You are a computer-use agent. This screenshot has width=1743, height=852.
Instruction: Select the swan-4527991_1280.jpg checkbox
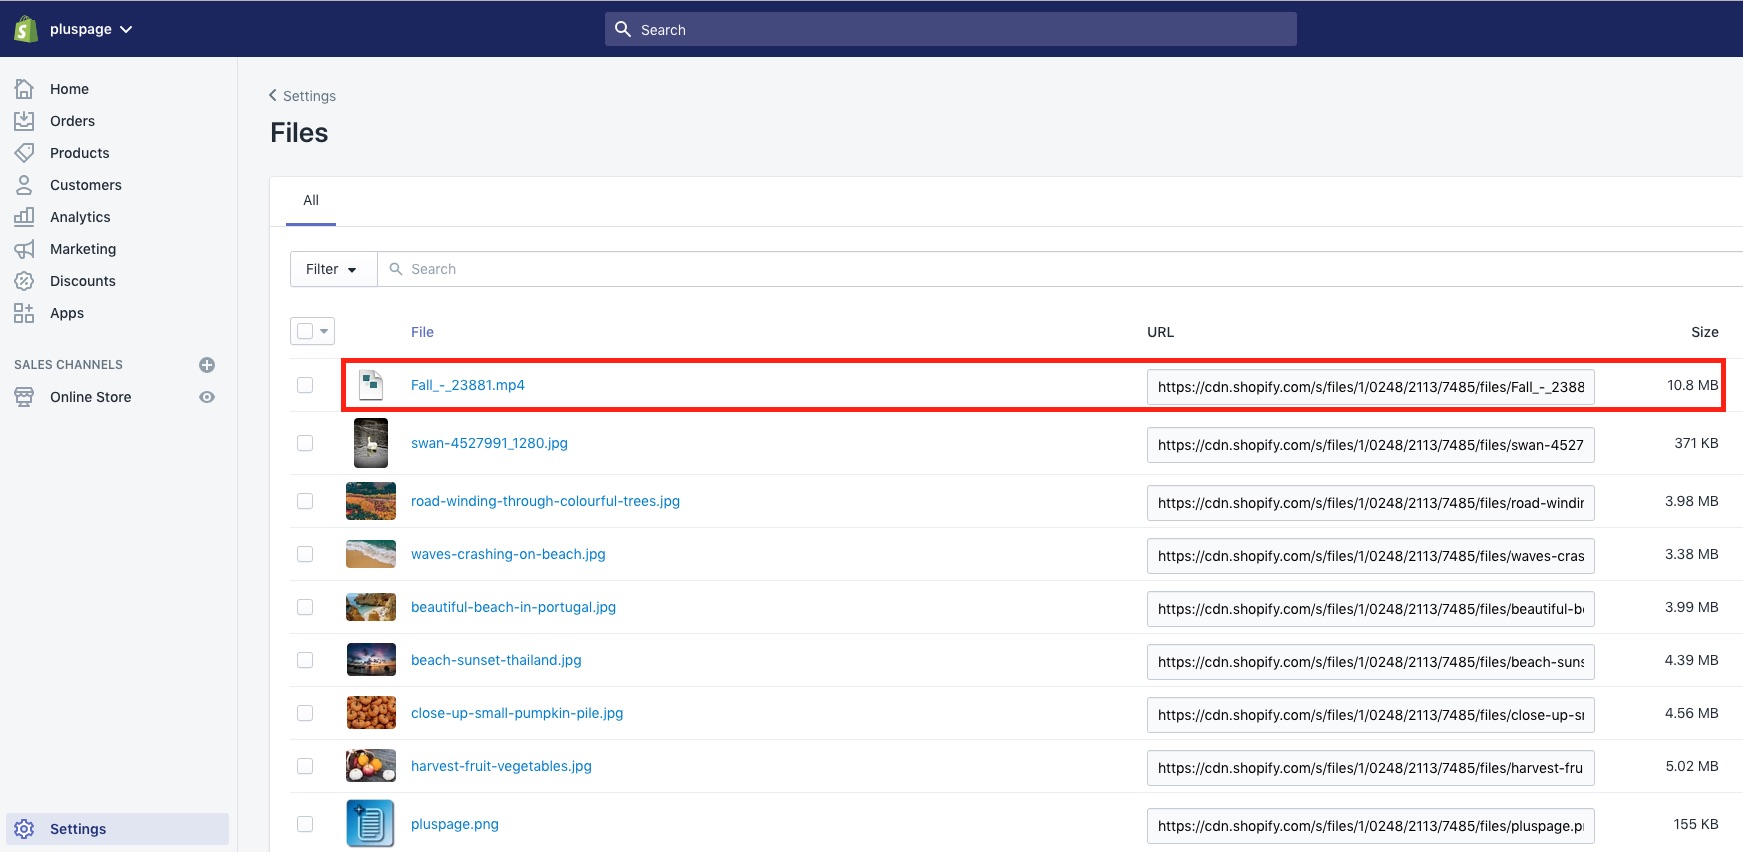click(305, 443)
